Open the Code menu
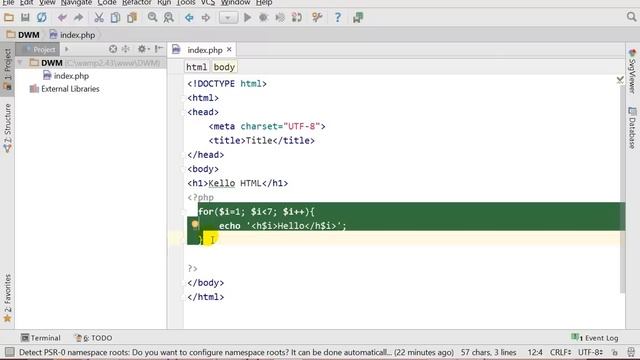 [107, 2]
